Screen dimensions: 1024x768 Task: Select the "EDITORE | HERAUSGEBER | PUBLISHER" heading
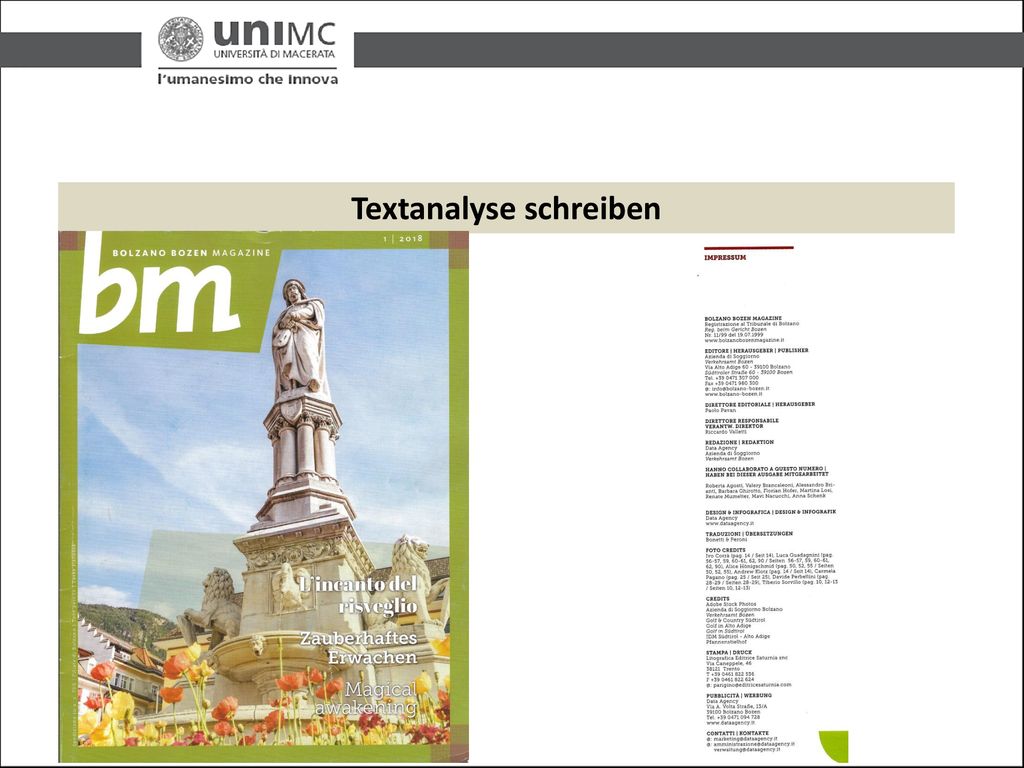pos(757,350)
